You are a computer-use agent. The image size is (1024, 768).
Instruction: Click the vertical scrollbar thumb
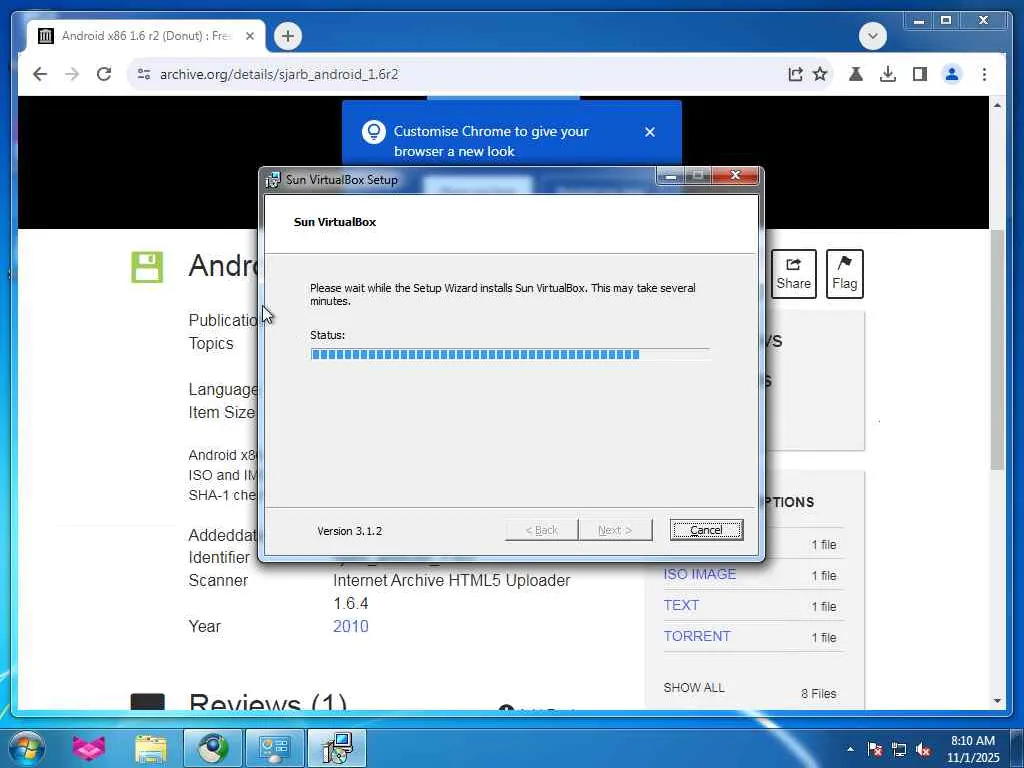[997, 349]
